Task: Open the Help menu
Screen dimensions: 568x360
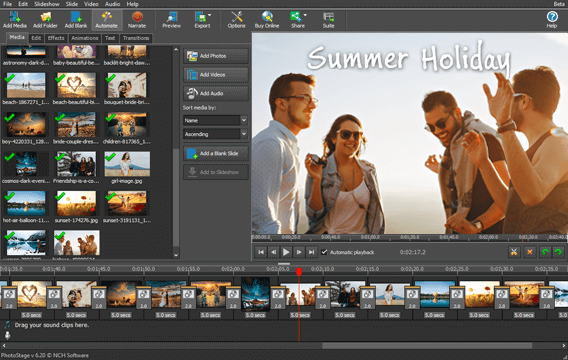Action: click(133, 4)
